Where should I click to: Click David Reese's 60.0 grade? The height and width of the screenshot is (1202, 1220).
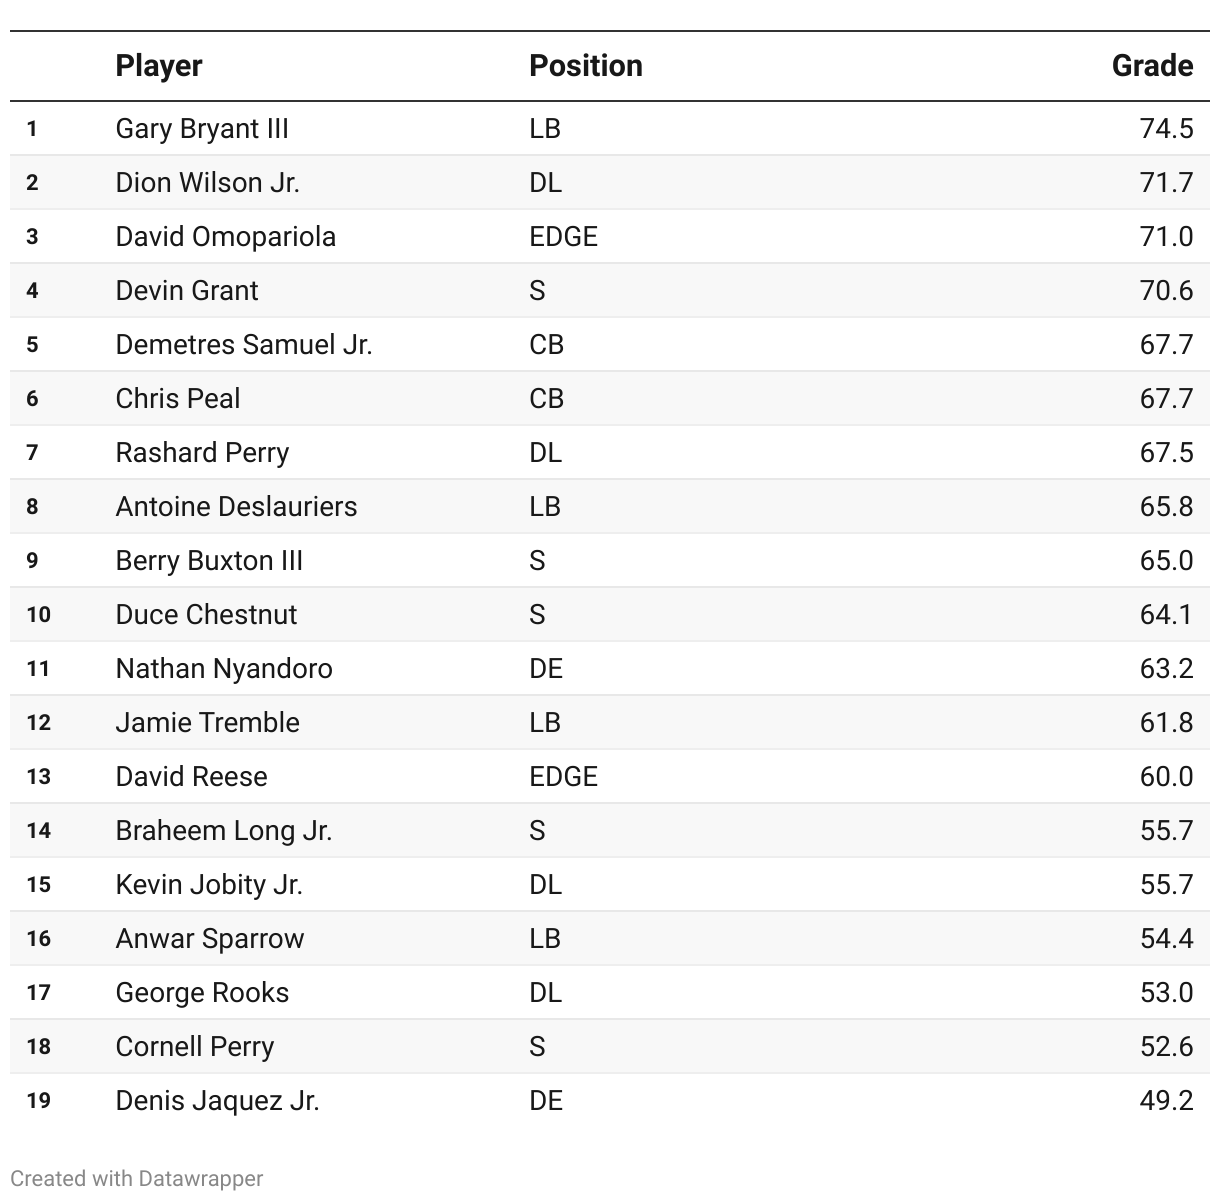point(1166,777)
